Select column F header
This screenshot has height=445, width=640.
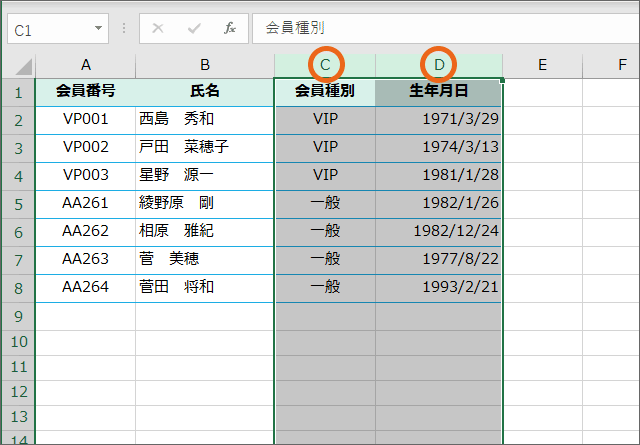[x=611, y=65]
